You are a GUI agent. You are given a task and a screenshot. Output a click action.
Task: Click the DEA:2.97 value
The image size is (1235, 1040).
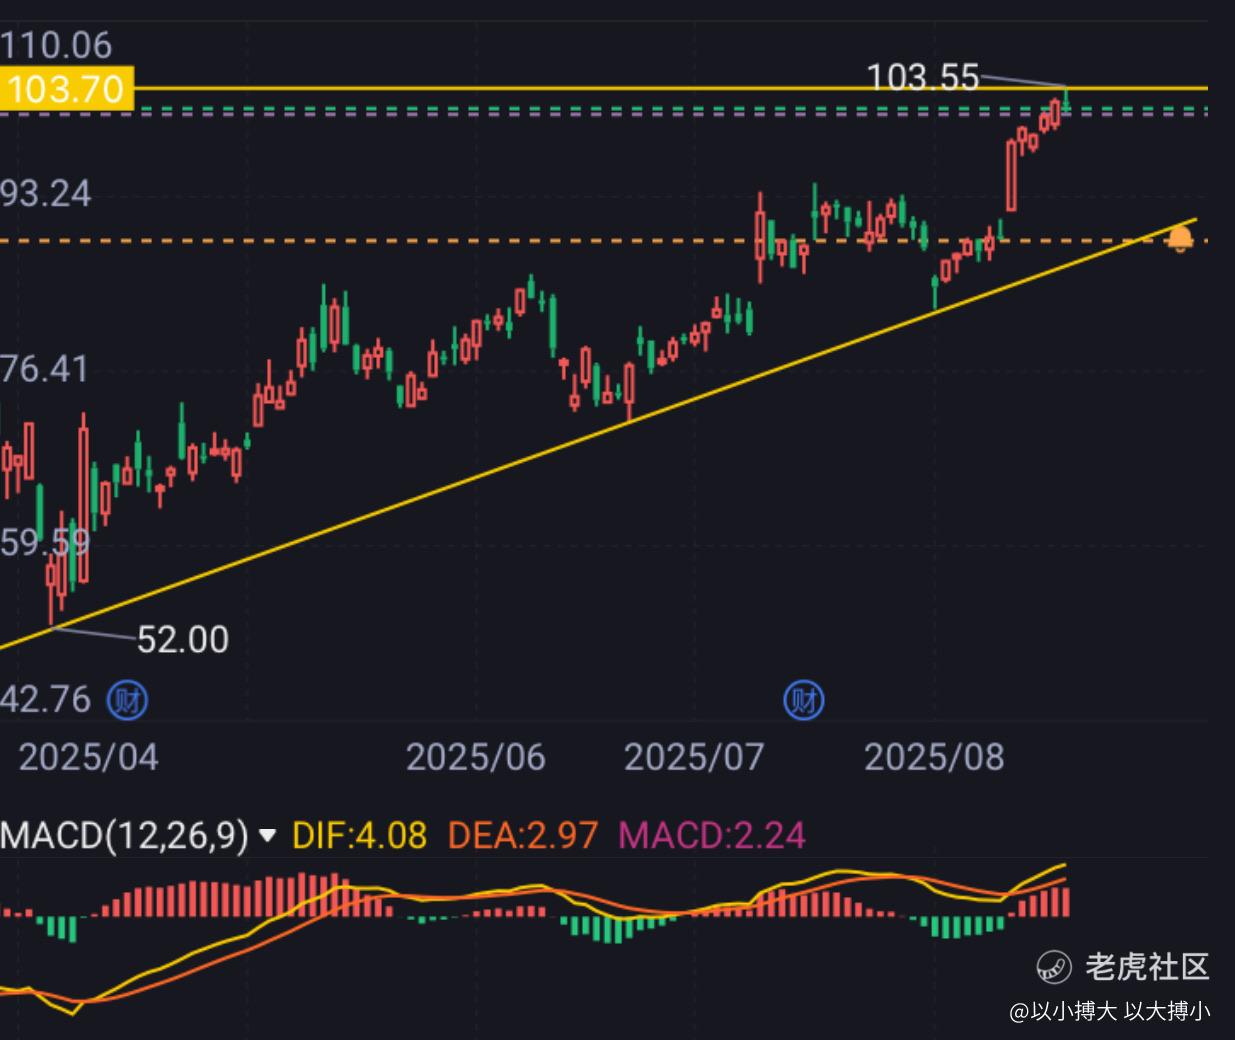point(523,835)
